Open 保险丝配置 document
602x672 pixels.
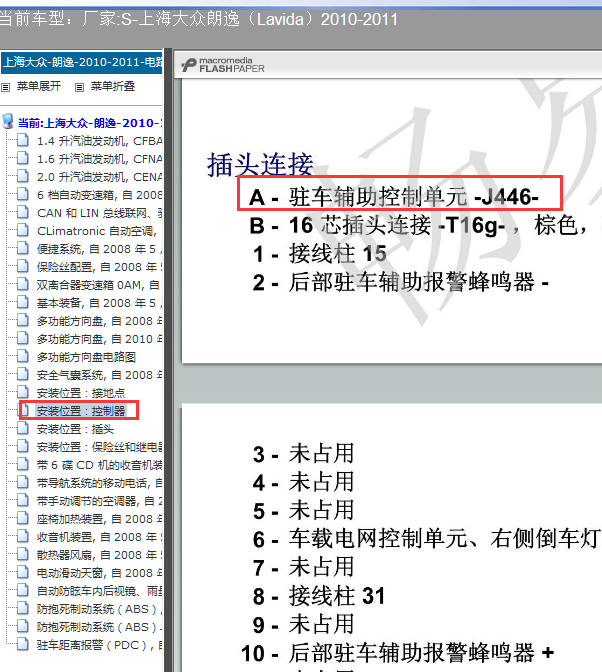99,267
